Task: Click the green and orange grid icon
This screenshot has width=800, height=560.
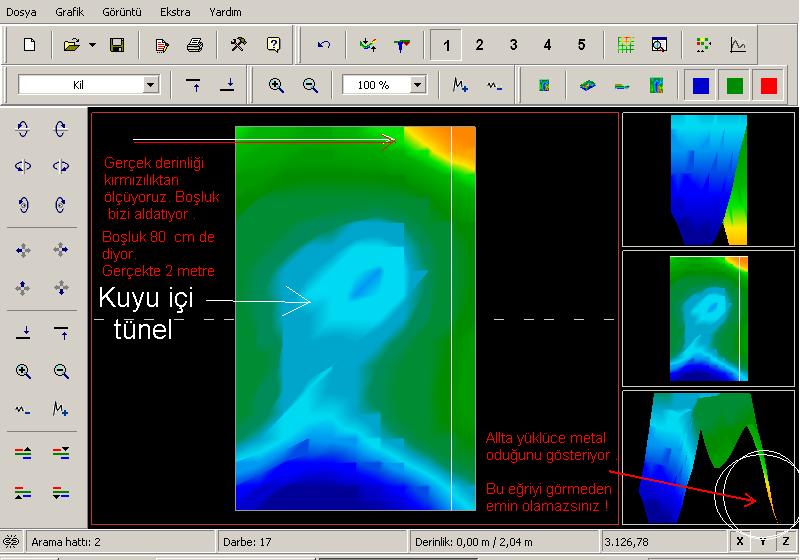Action: coord(626,45)
